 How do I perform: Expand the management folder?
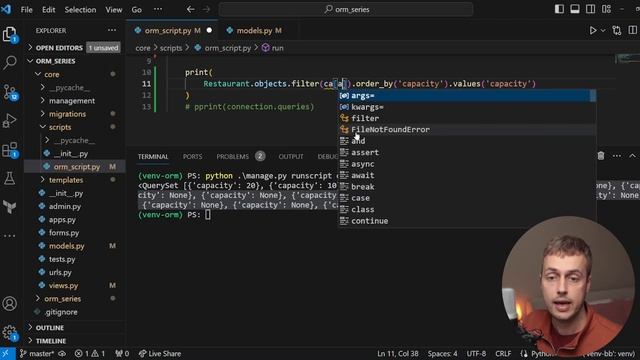point(71,101)
